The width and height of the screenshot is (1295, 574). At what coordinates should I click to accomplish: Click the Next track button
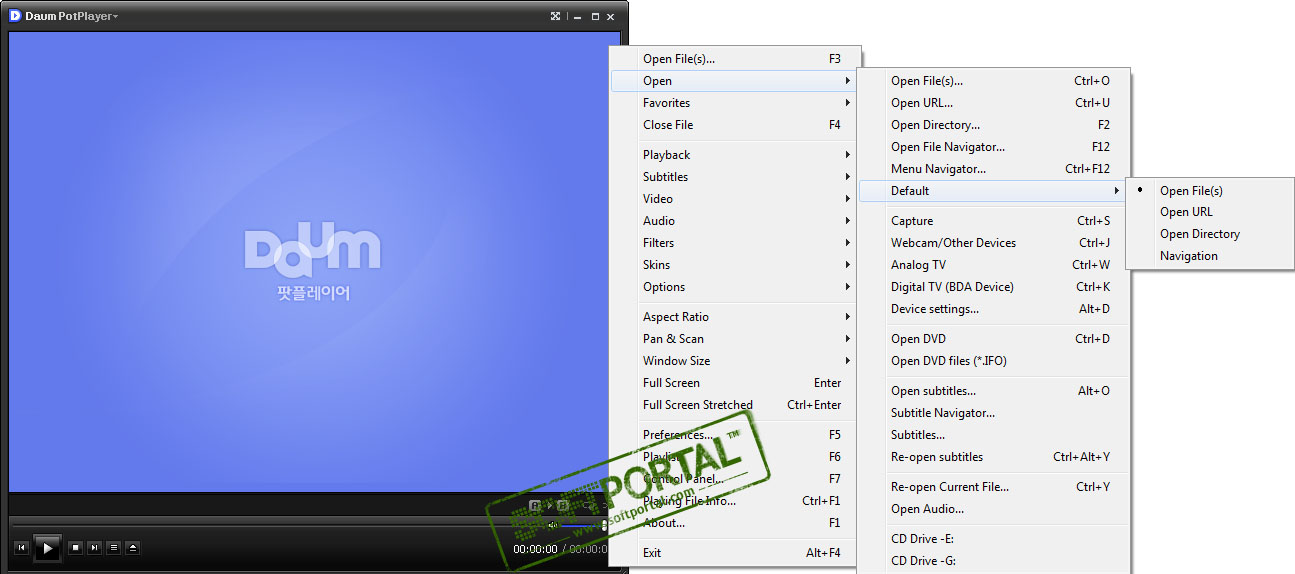point(94,548)
